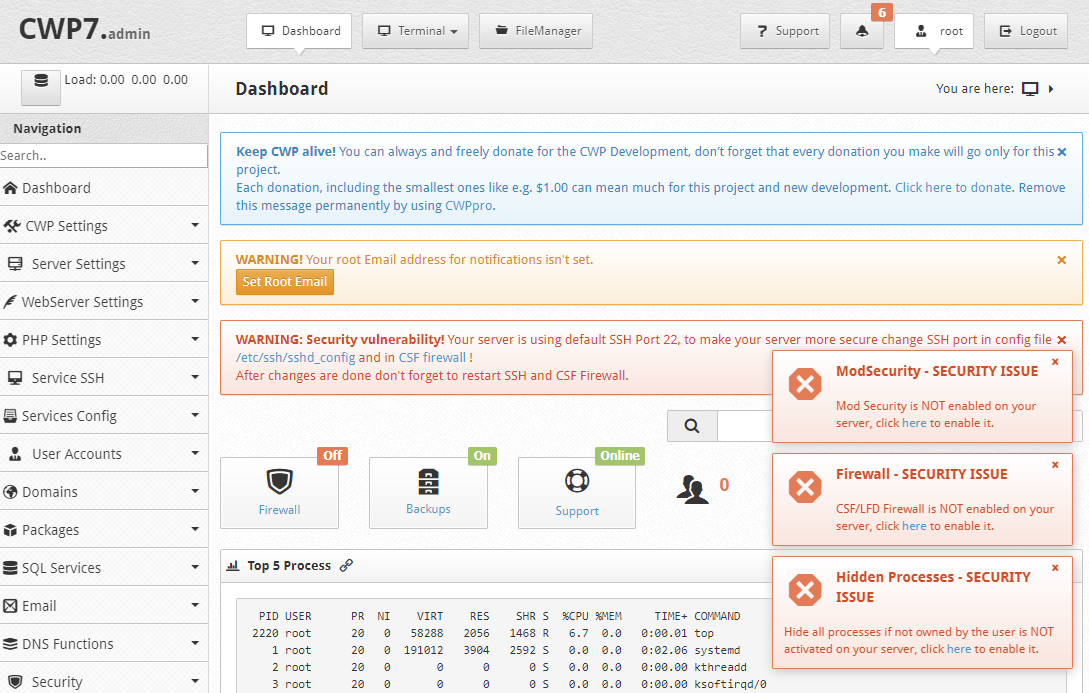Open the Backups server icon tile

coord(428,493)
